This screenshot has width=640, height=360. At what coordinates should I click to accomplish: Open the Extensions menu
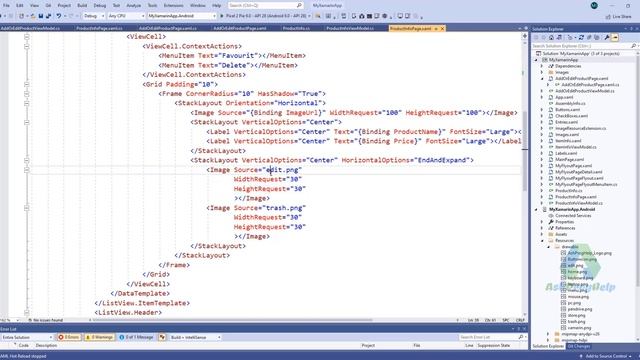pos(173,5)
